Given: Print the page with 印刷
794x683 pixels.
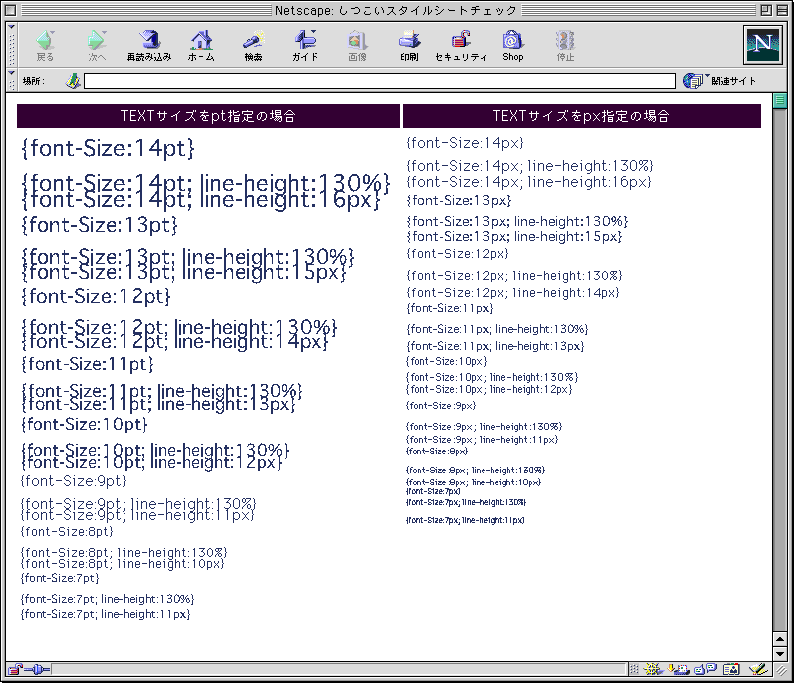Looking at the screenshot, I should click(x=409, y=46).
